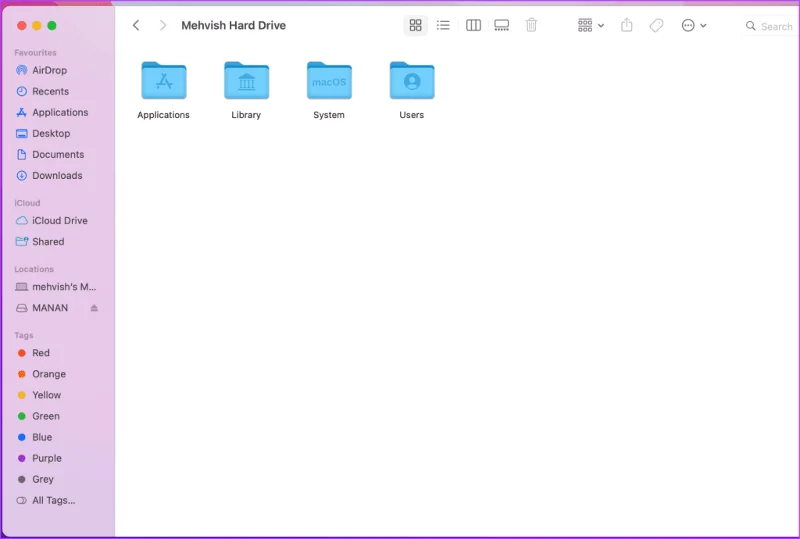
Task: Click the System folder name label
Action: click(329, 115)
